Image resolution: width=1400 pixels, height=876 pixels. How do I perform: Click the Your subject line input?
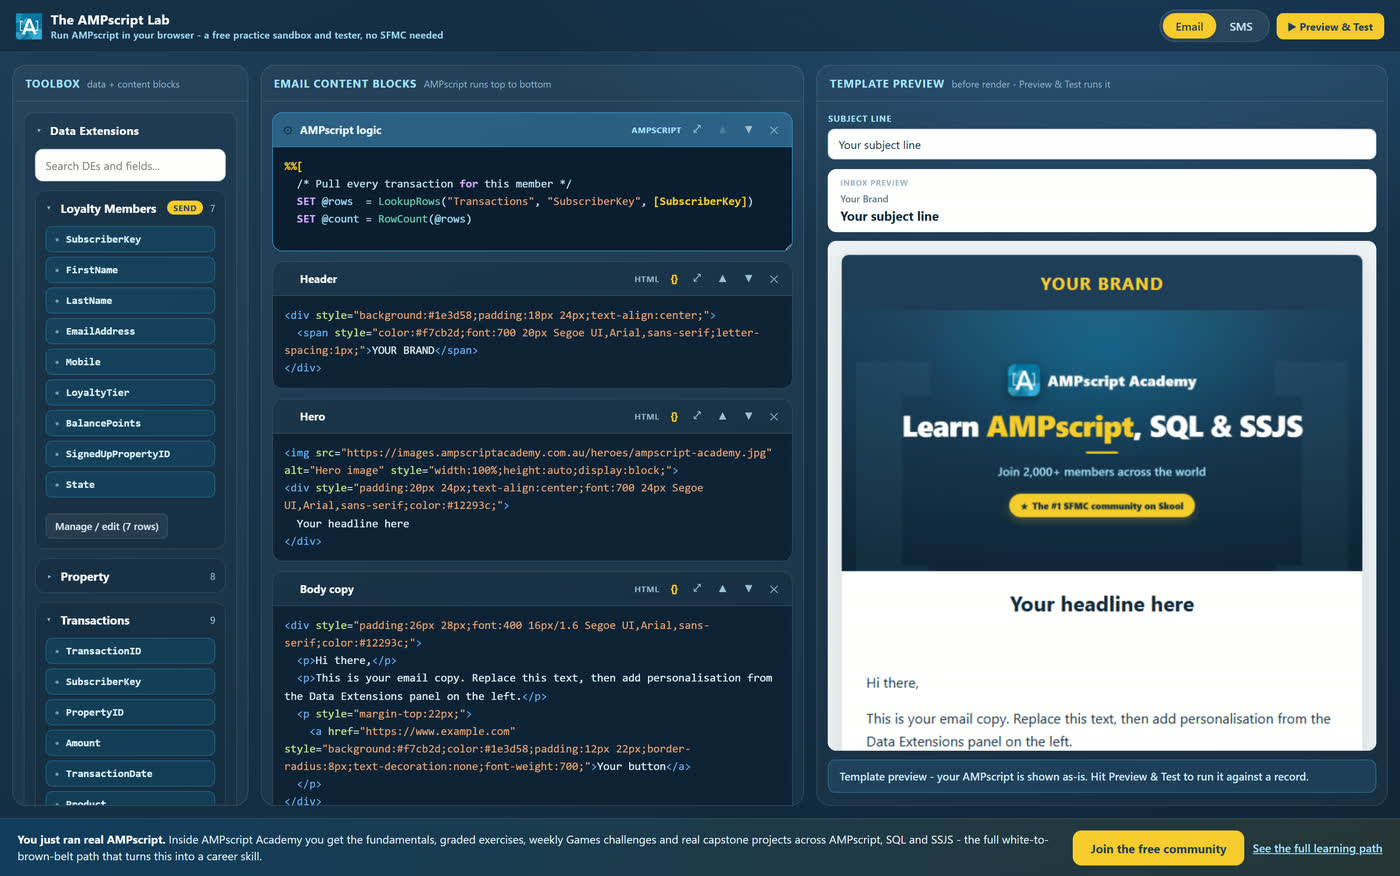coord(1101,144)
